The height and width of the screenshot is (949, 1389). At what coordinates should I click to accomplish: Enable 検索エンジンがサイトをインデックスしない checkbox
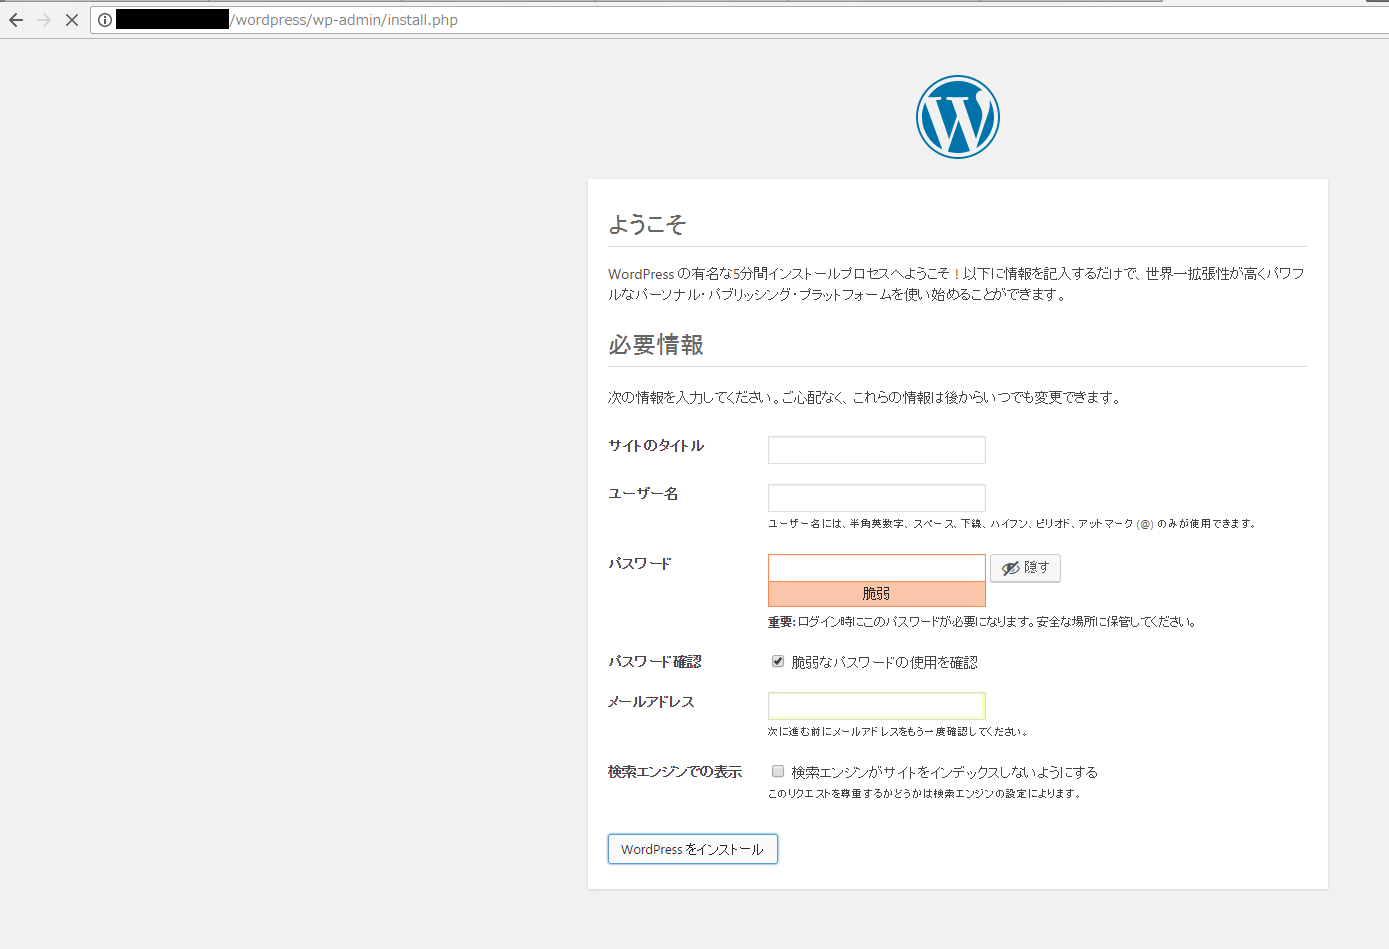(x=778, y=771)
